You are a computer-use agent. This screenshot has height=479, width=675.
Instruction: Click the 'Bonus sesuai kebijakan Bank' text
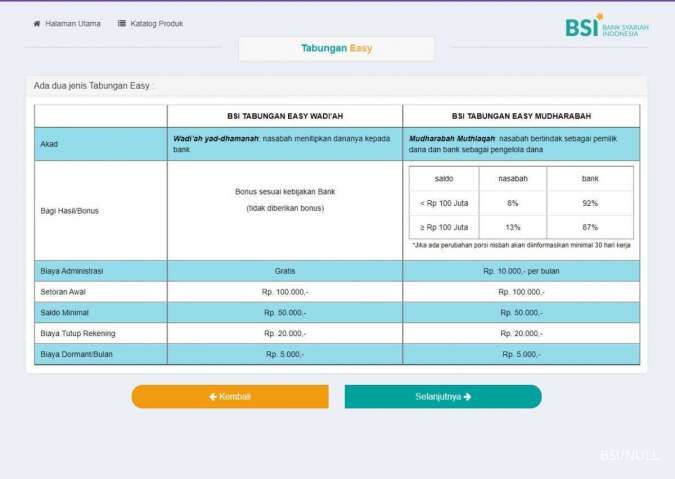(285, 192)
